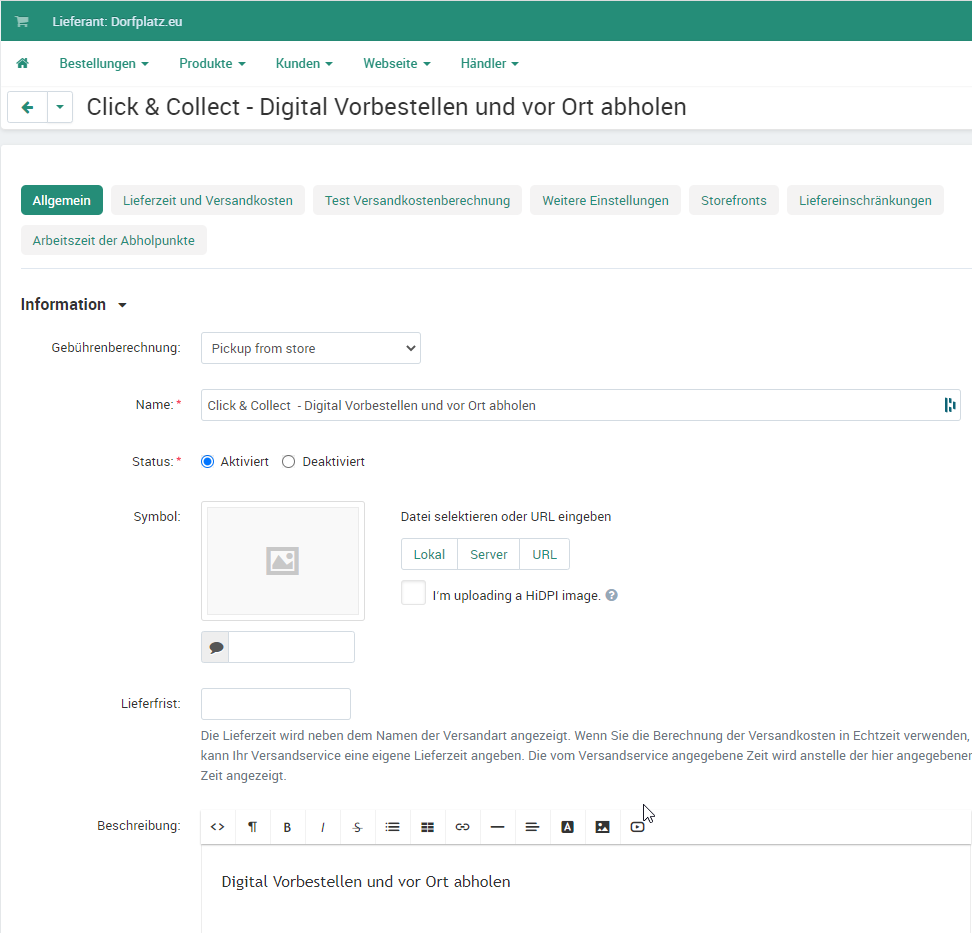The height and width of the screenshot is (933, 972).
Task: Switch to the Storefronts tab
Action: [x=734, y=200]
